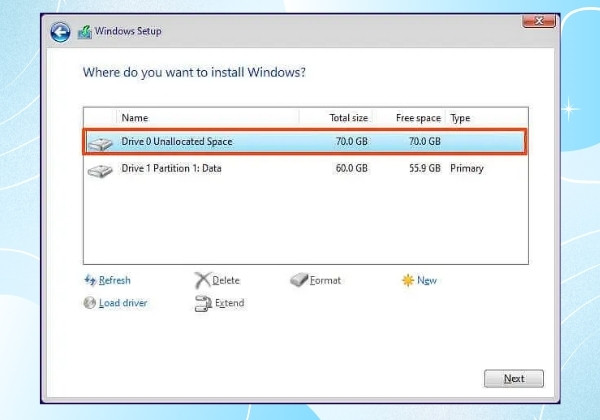Select Drive 1 Partition 1: Data row
Screen dimensions: 600x420
[x=305, y=168]
